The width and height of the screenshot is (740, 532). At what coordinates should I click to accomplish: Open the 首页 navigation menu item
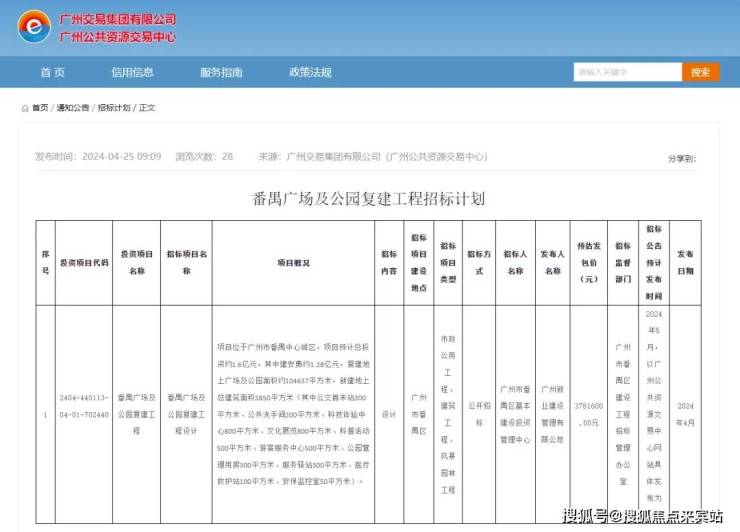pos(52,72)
